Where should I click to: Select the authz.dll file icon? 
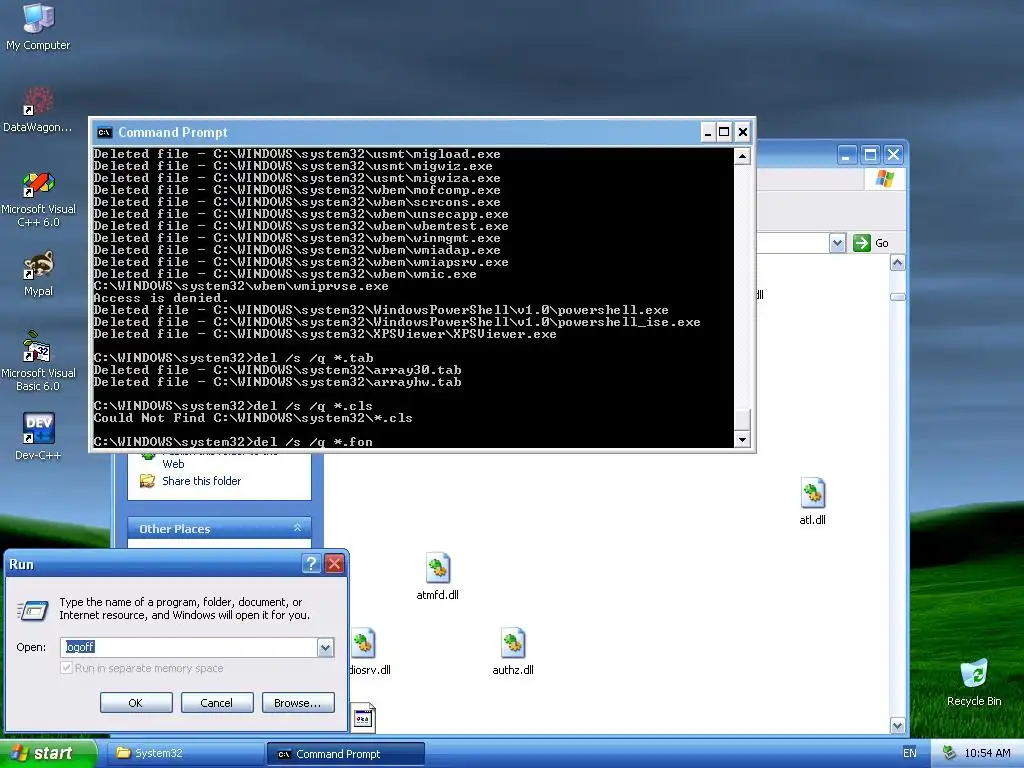(513, 650)
